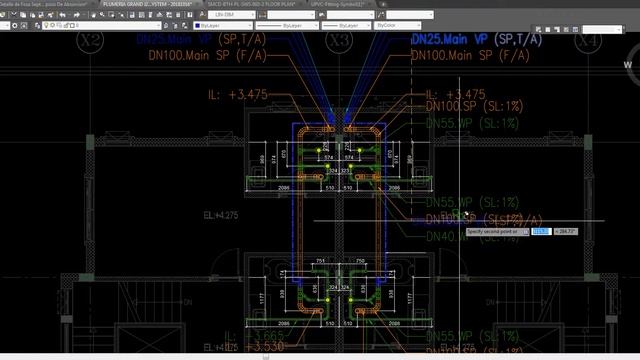Open a new drawing tab with plus
Screen dimensions: 640x360
point(383,4)
